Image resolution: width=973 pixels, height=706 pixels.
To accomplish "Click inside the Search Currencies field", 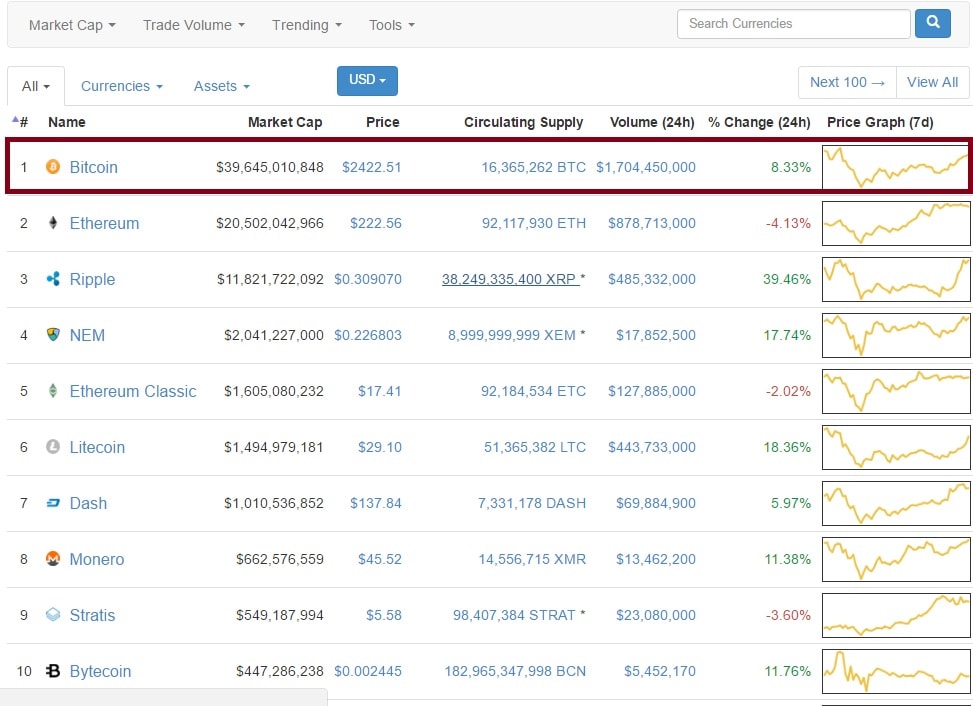I will tap(793, 23).
